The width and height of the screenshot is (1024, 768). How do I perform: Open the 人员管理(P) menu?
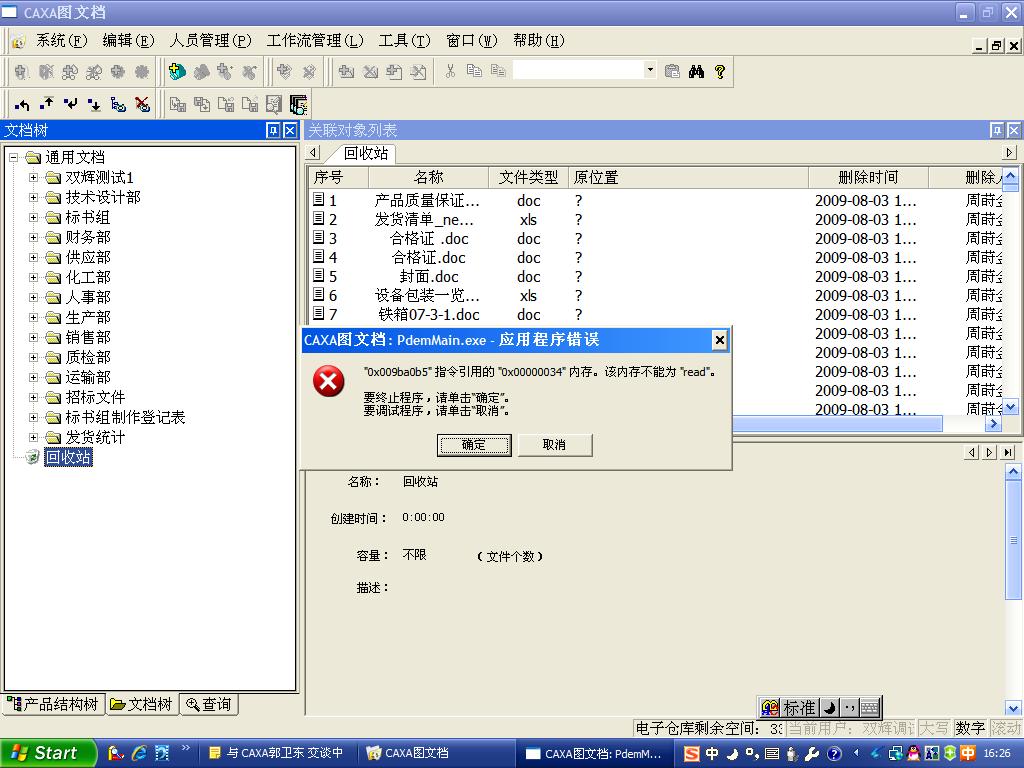[210, 40]
